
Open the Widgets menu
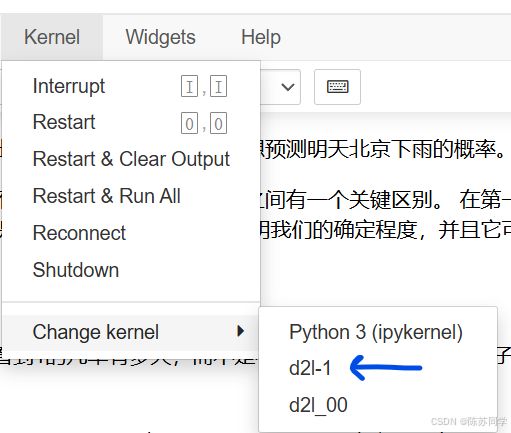tap(160, 37)
